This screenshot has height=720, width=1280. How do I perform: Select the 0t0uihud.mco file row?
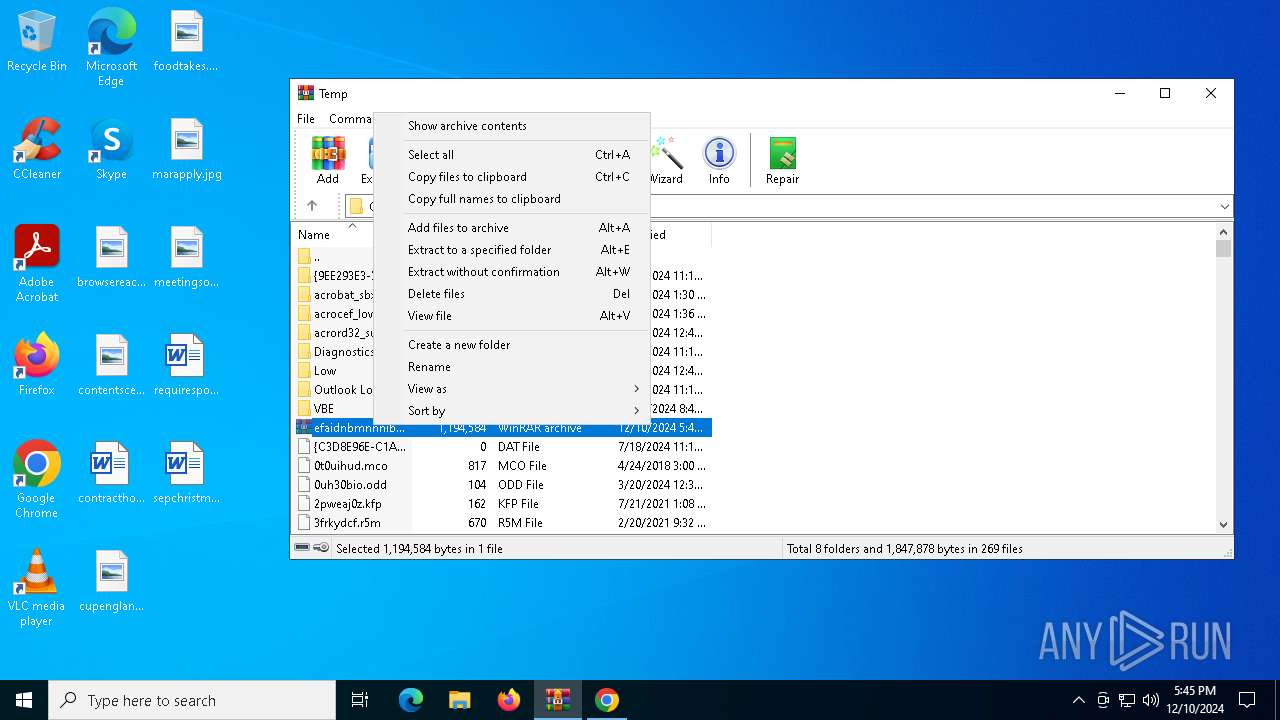pyautogui.click(x=503, y=466)
